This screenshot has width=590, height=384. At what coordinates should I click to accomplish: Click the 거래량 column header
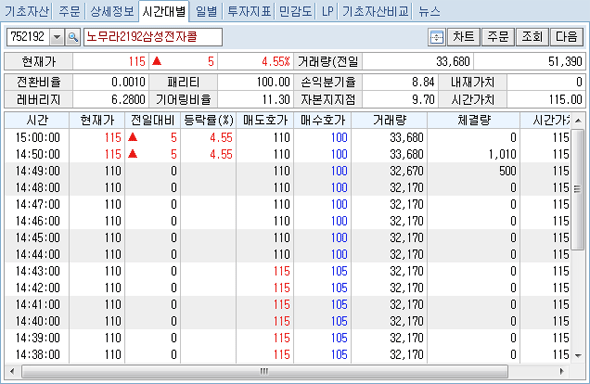tap(389, 120)
